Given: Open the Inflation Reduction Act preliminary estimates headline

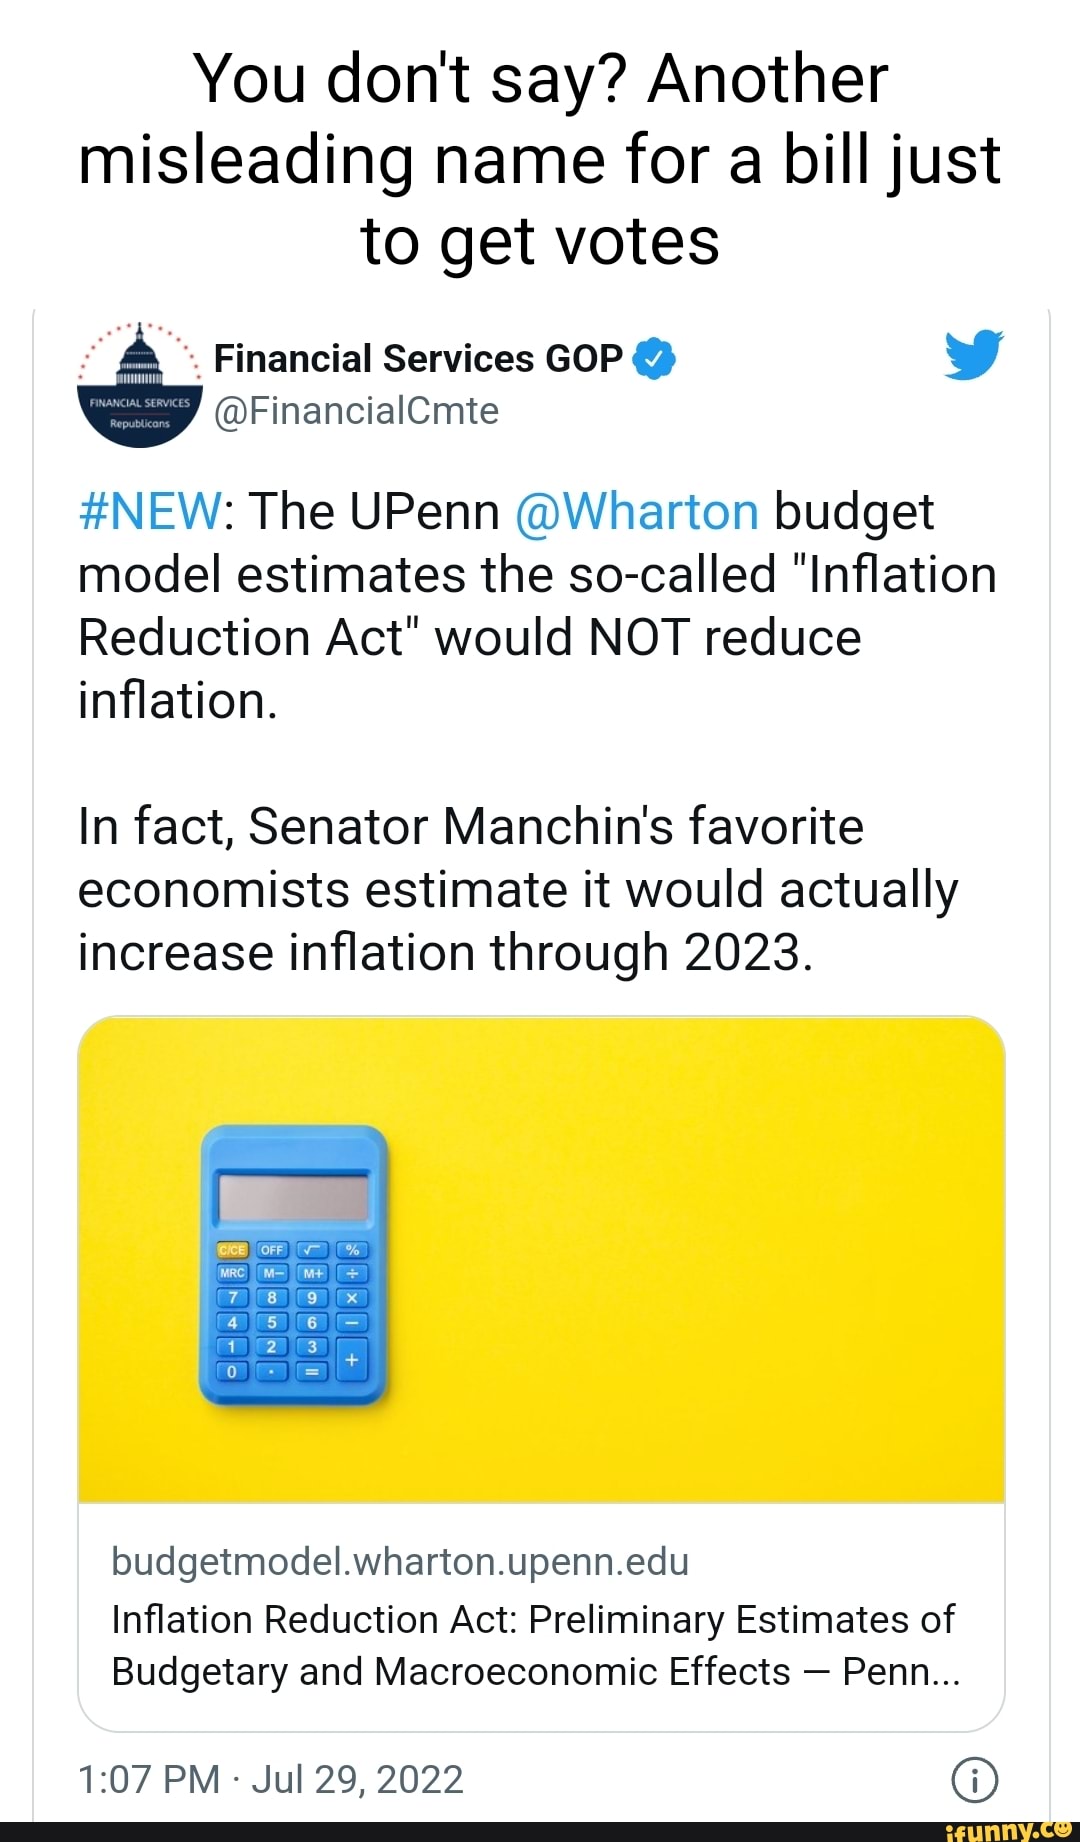Looking at the screenshot, I should click(x=535, y=1645).
